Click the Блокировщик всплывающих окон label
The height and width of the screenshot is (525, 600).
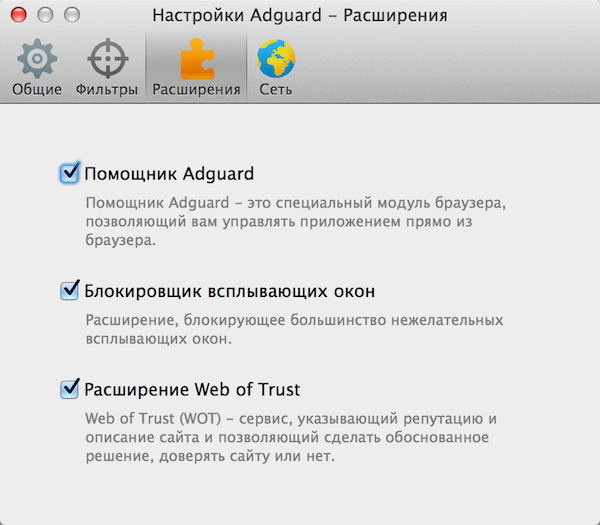point(230,291)
